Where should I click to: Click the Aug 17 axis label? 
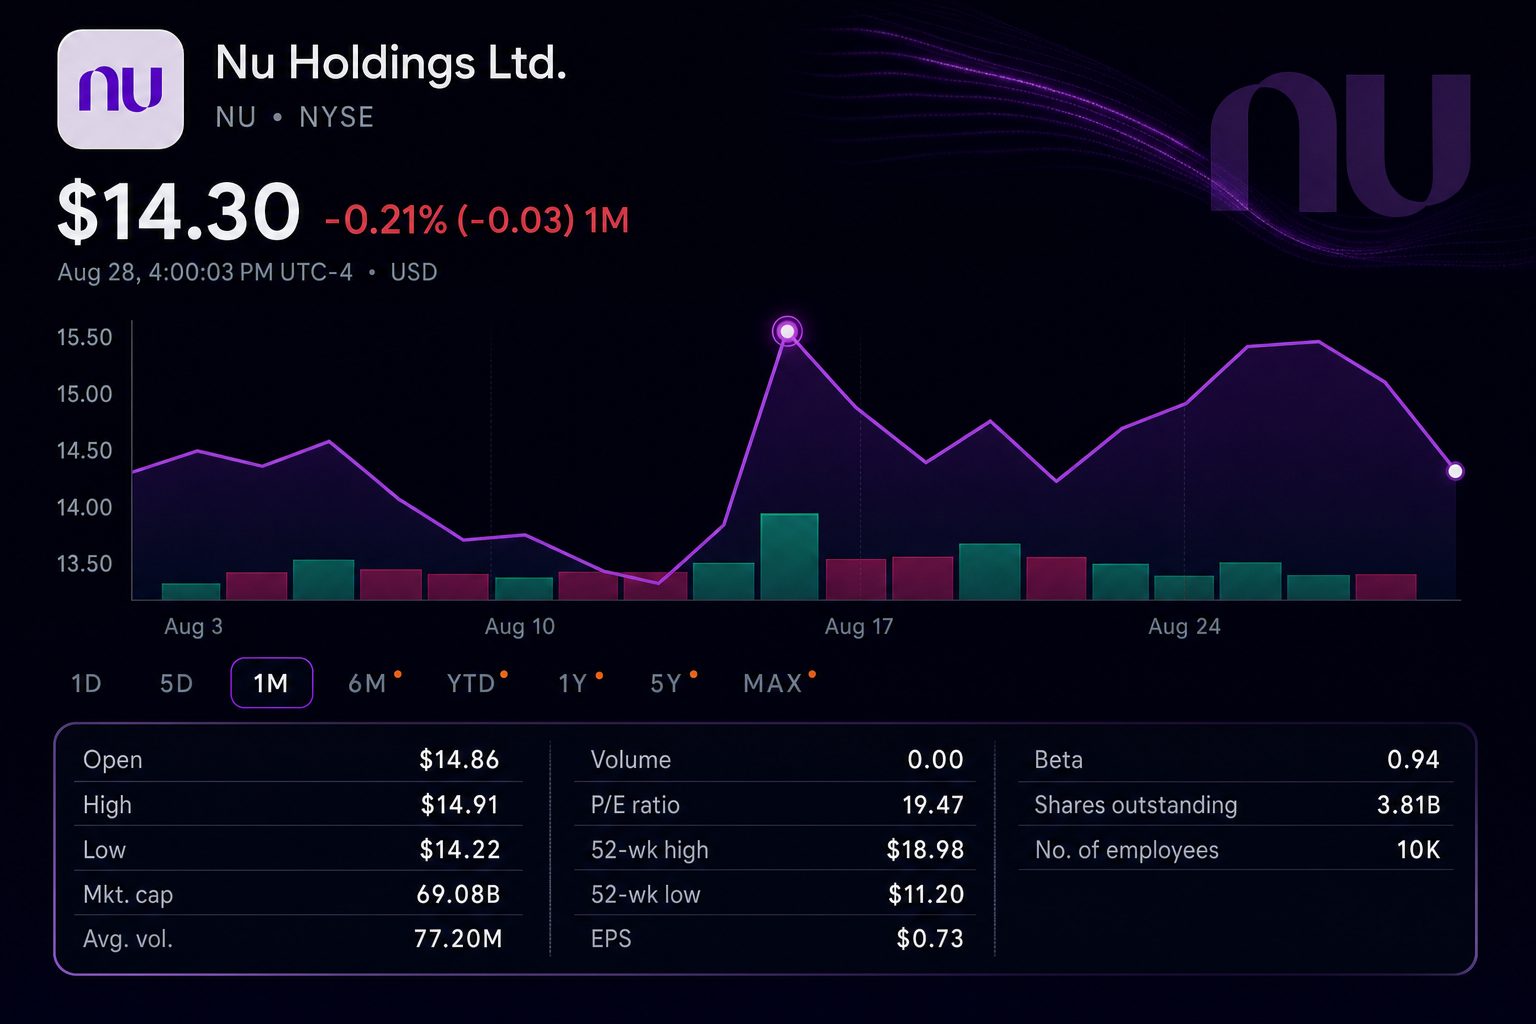pyautogui.click(x=858, y=627)
